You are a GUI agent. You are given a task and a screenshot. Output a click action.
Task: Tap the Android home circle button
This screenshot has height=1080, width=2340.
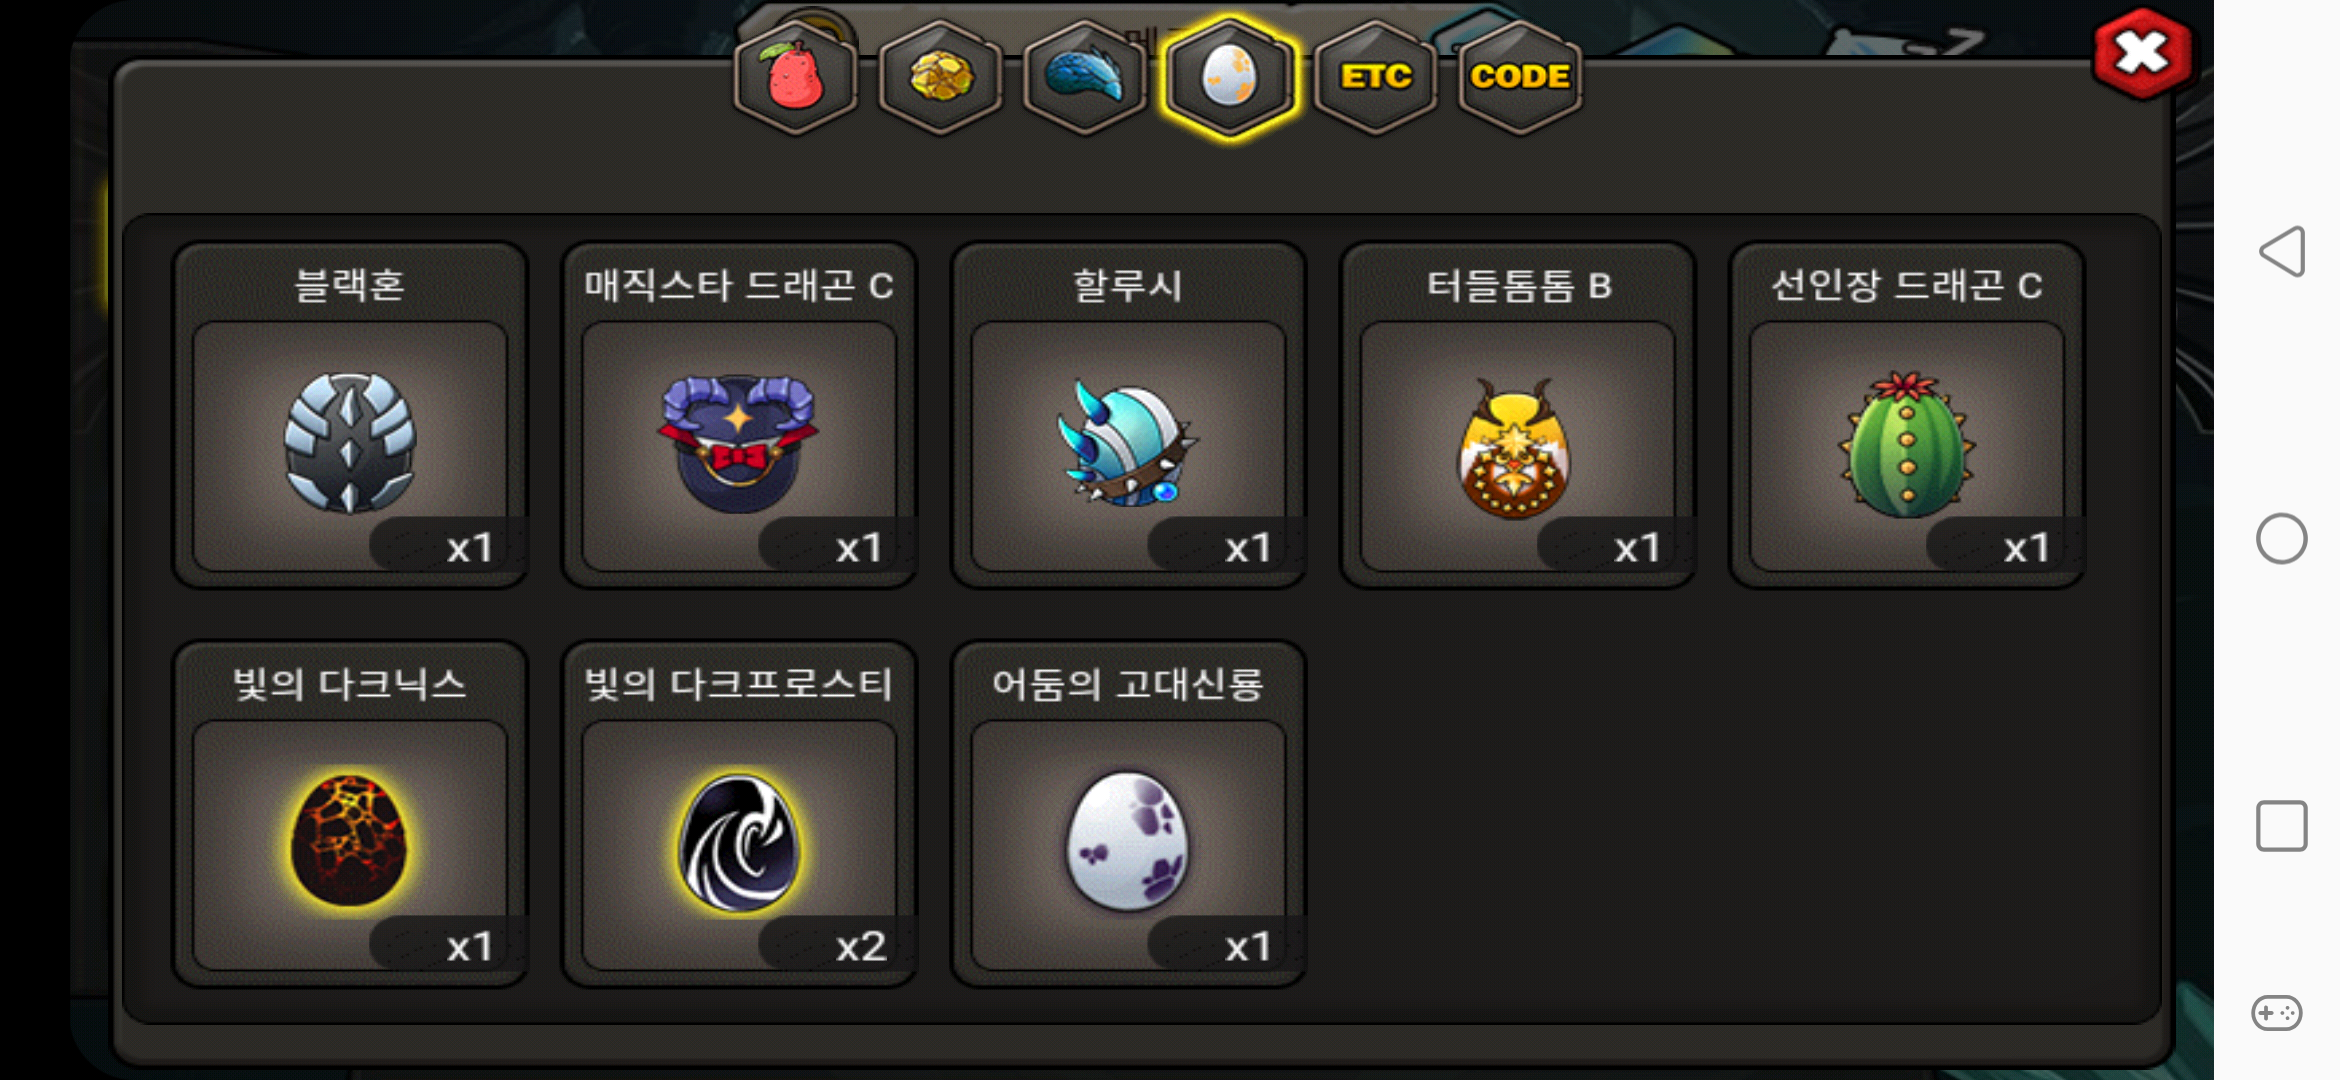click(2282, 539)
